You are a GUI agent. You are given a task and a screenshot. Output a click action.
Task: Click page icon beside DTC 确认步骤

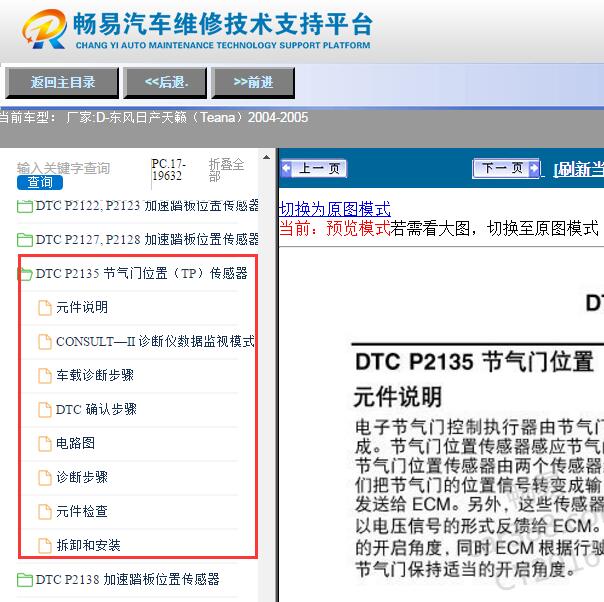45,409
